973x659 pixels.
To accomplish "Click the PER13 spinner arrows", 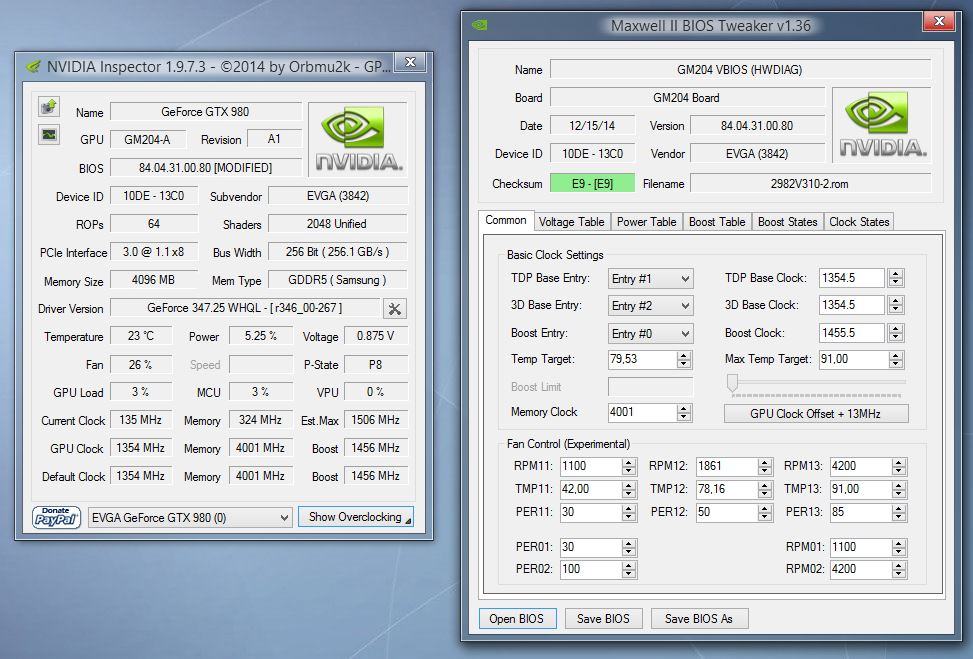I will click(x=899, y=513).
